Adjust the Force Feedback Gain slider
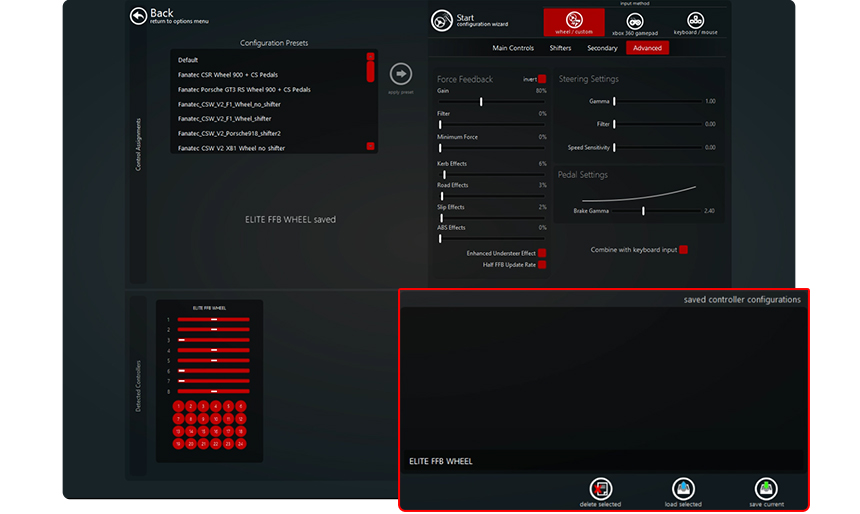 click(481, 101)
